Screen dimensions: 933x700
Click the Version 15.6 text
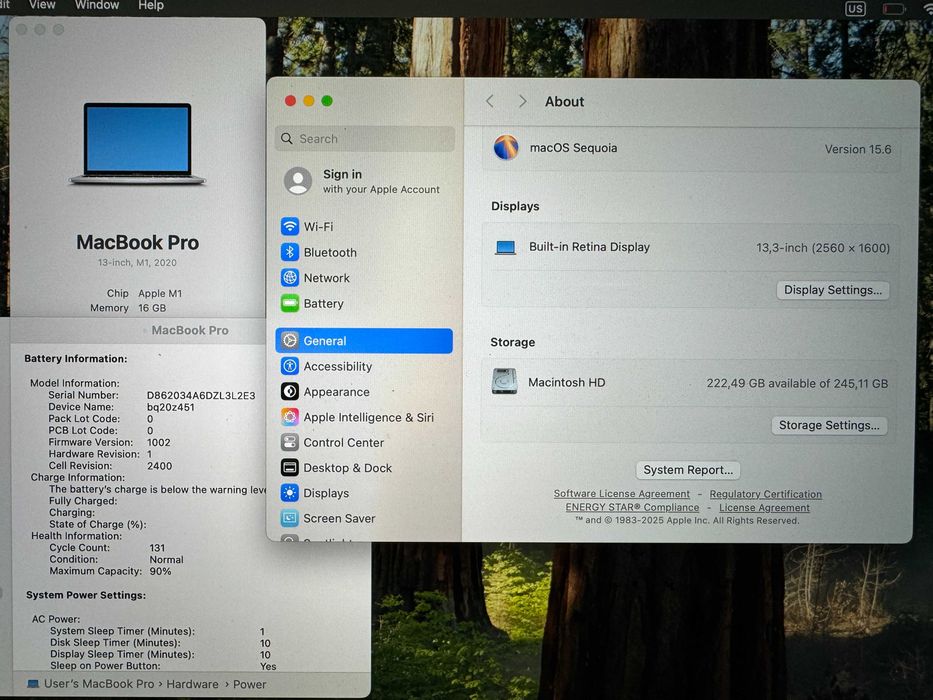[857, 149]
